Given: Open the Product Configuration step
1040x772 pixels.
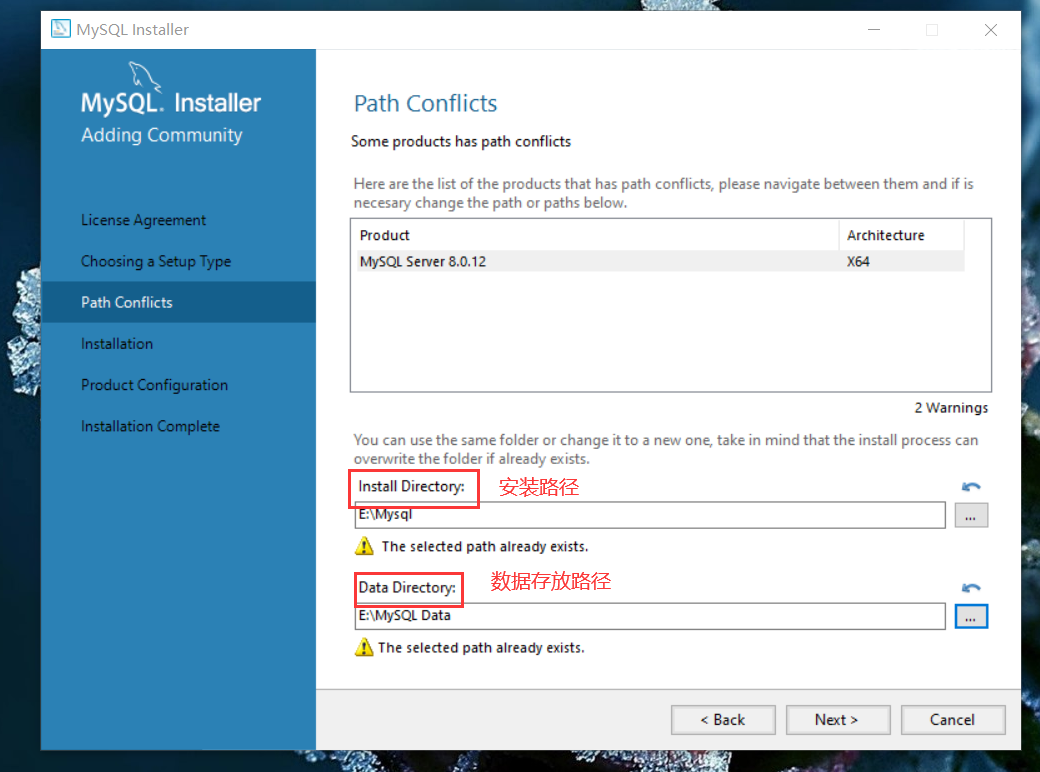Looking at the screenshot, I should (154, 385).
